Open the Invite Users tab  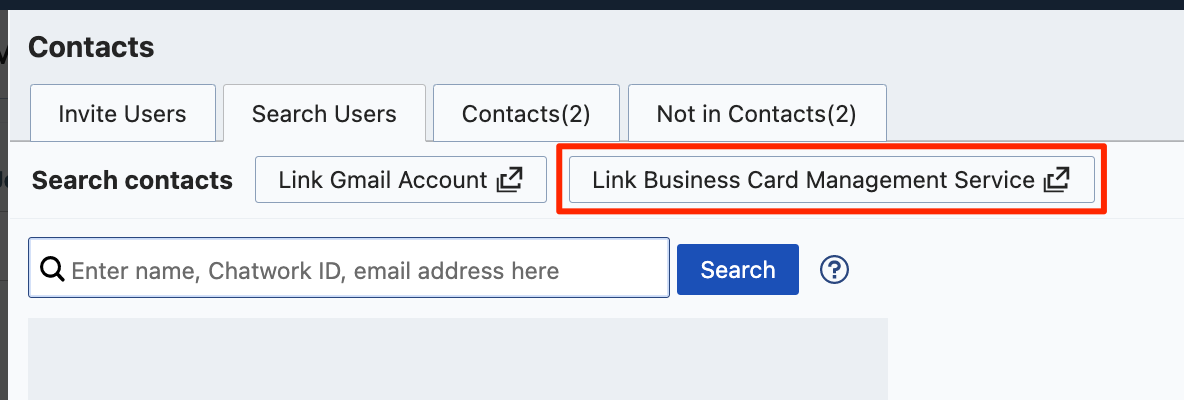pos(122,113)
